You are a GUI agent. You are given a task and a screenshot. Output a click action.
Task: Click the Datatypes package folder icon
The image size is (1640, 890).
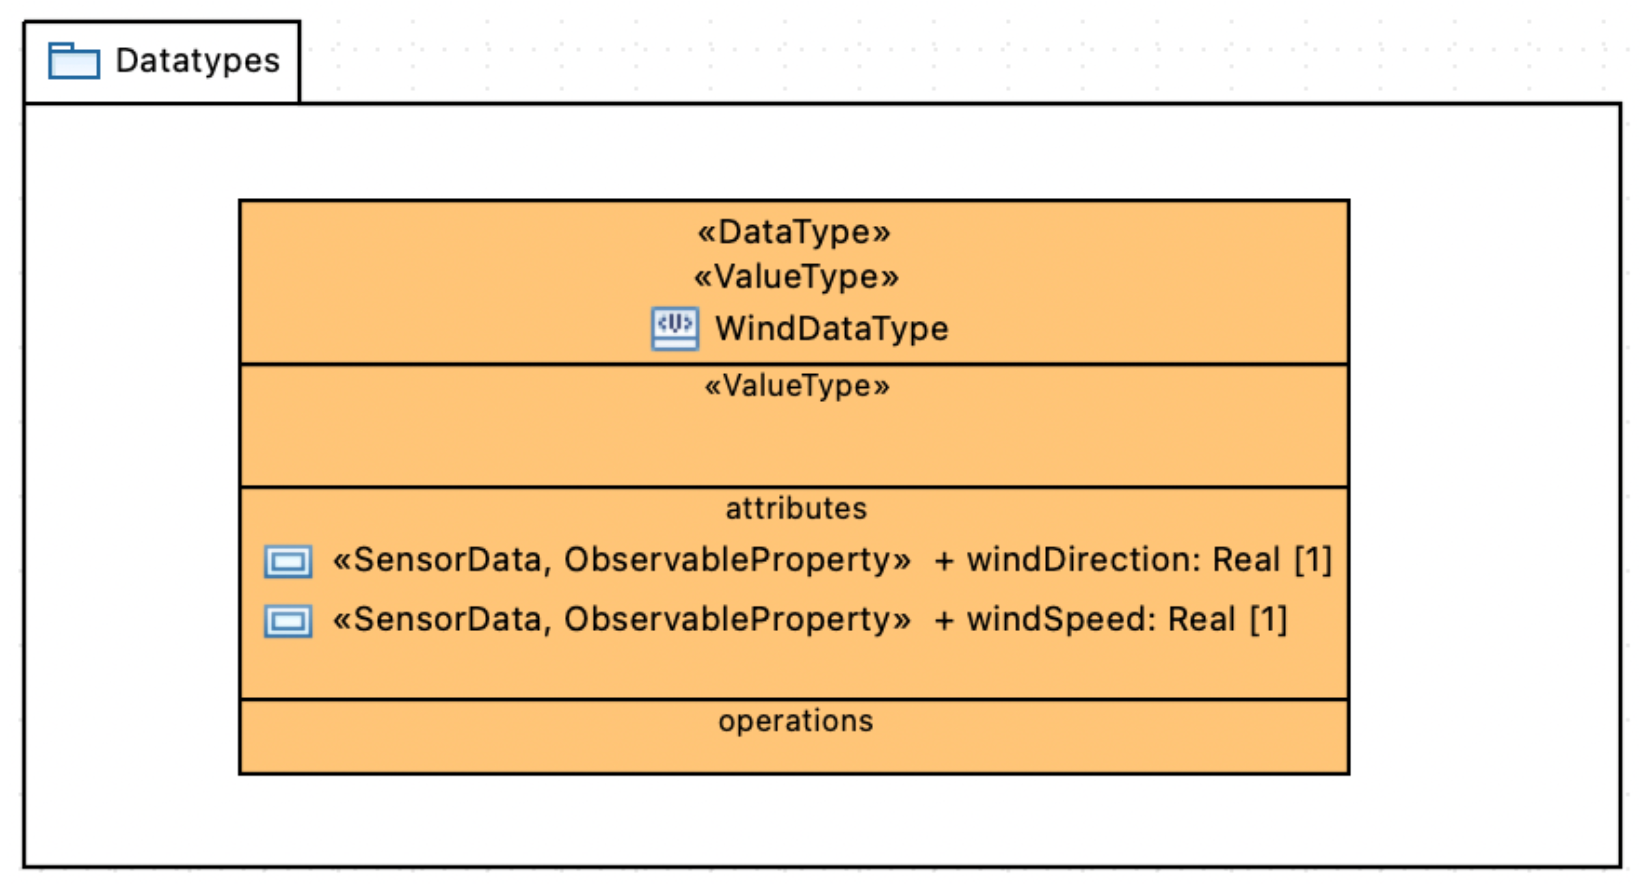pos(74,61)
